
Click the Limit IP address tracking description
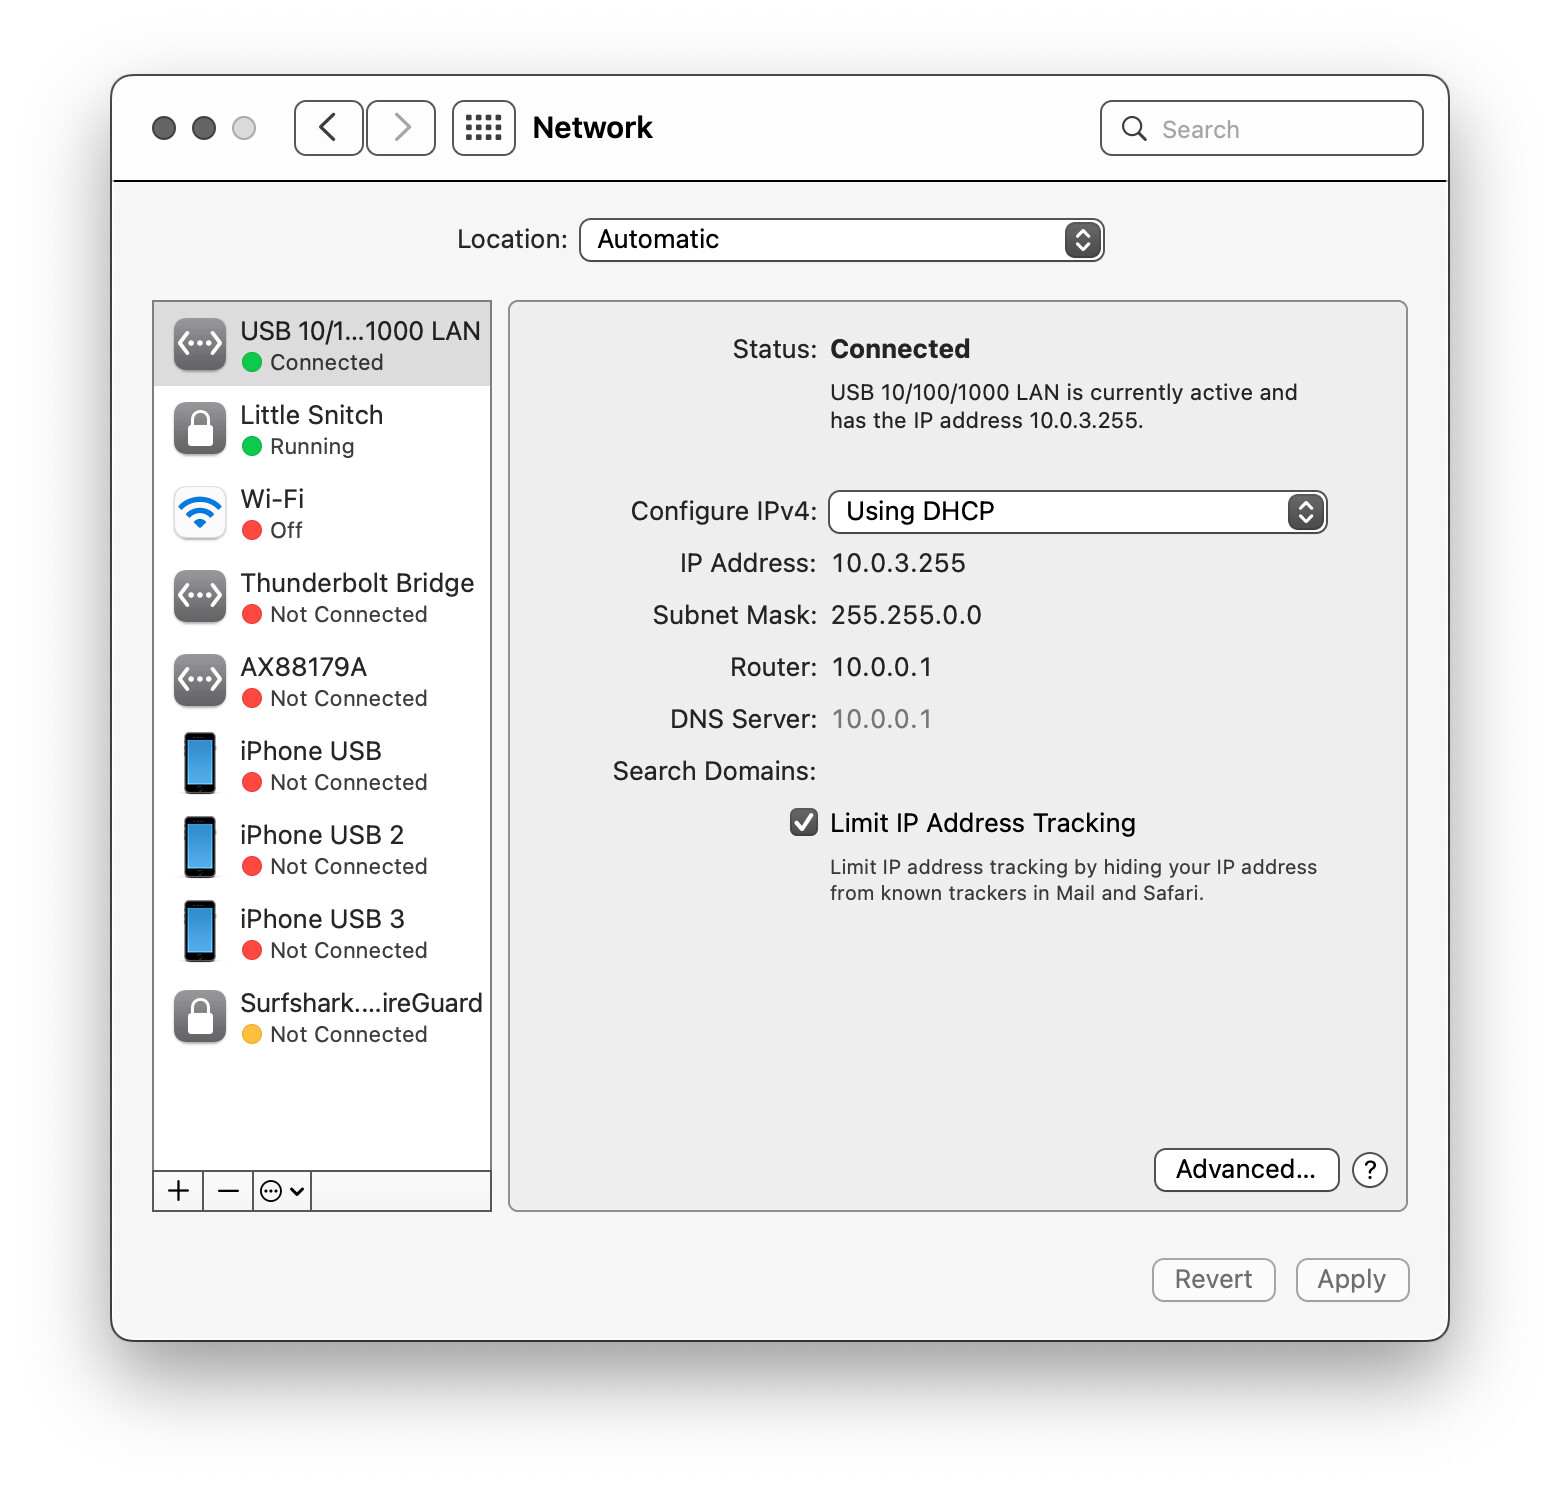(1073, 880)
